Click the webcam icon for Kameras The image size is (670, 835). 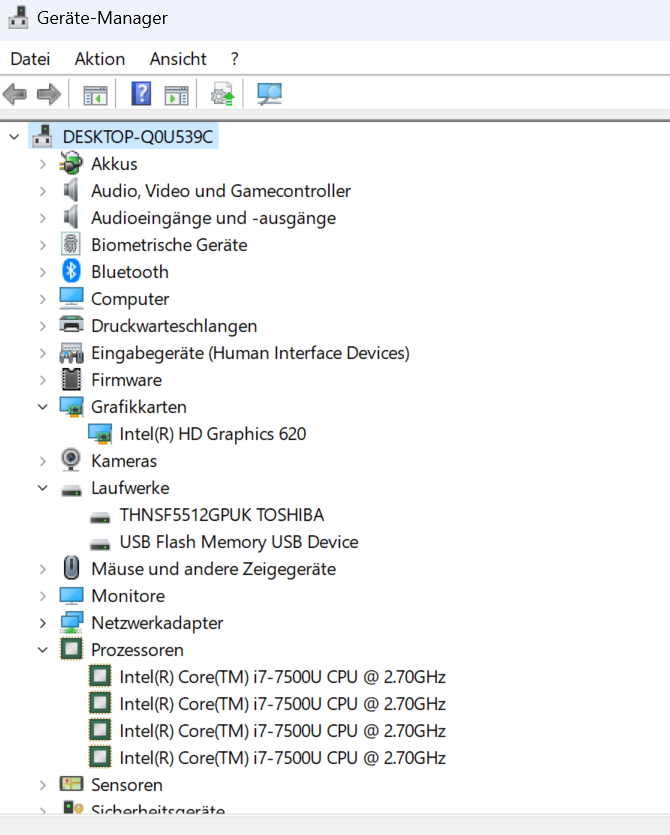[x=71, y=460]
